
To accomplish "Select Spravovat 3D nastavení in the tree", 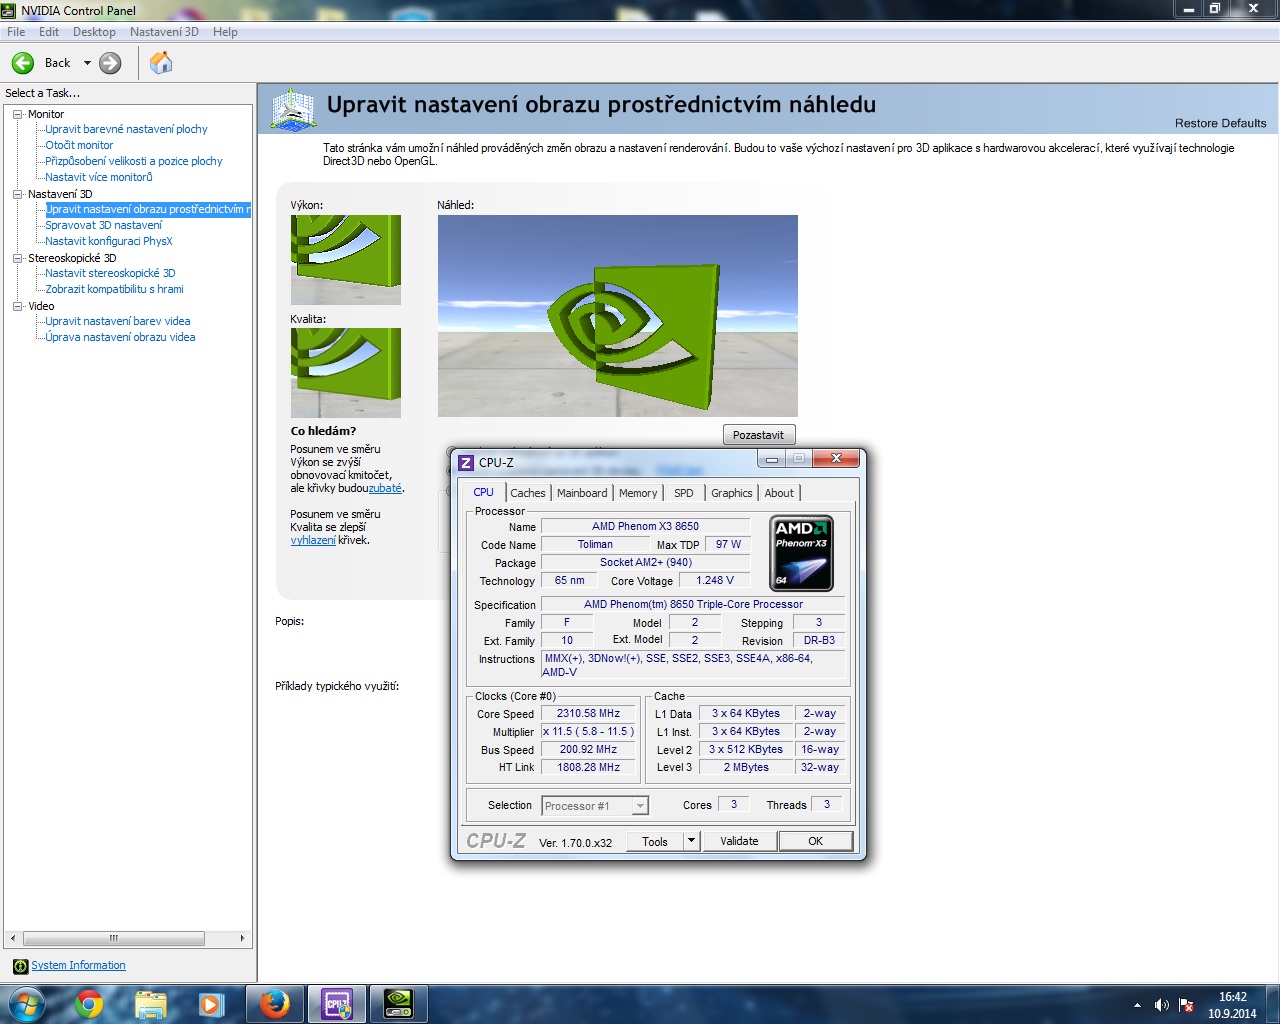I will pos(103,225).
